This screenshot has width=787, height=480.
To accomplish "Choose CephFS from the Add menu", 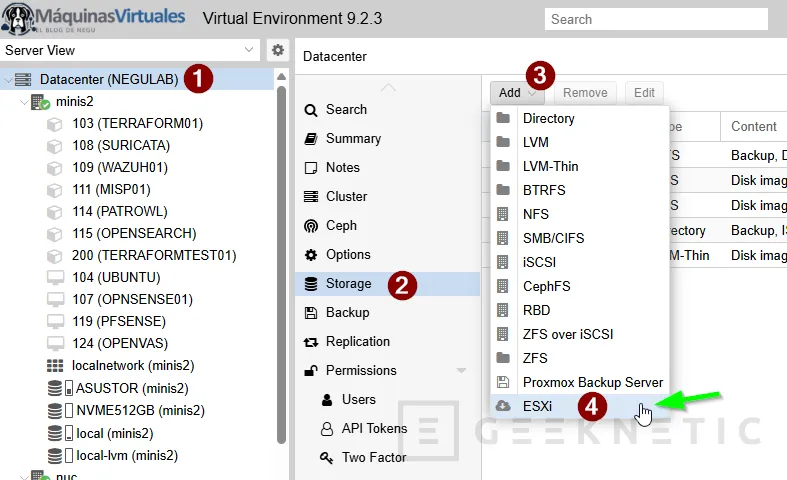I will (580, 286).
